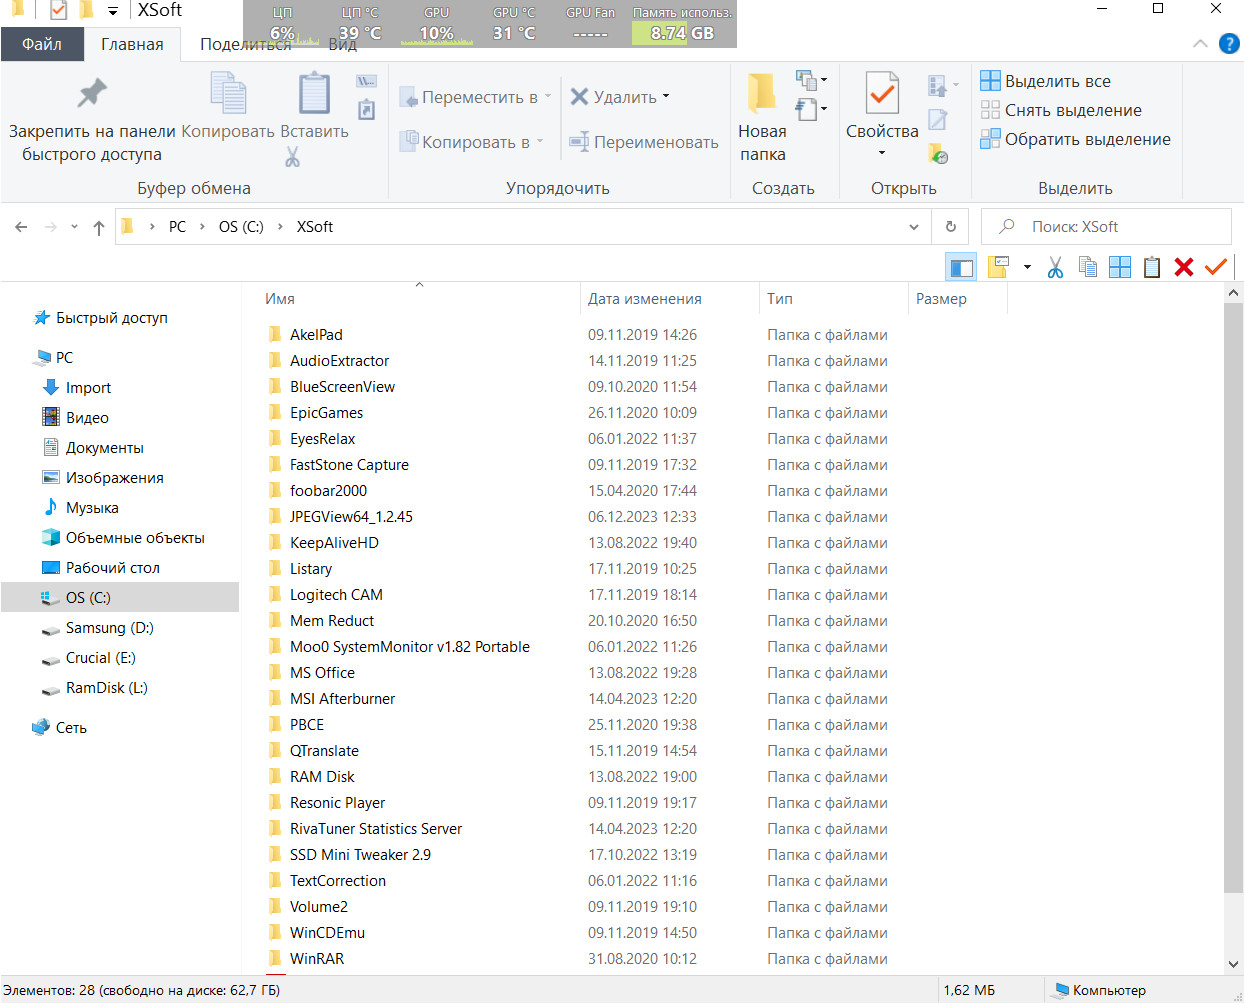
Task: Click the copy pages icon in lower toolbar
Action: 1088,267
